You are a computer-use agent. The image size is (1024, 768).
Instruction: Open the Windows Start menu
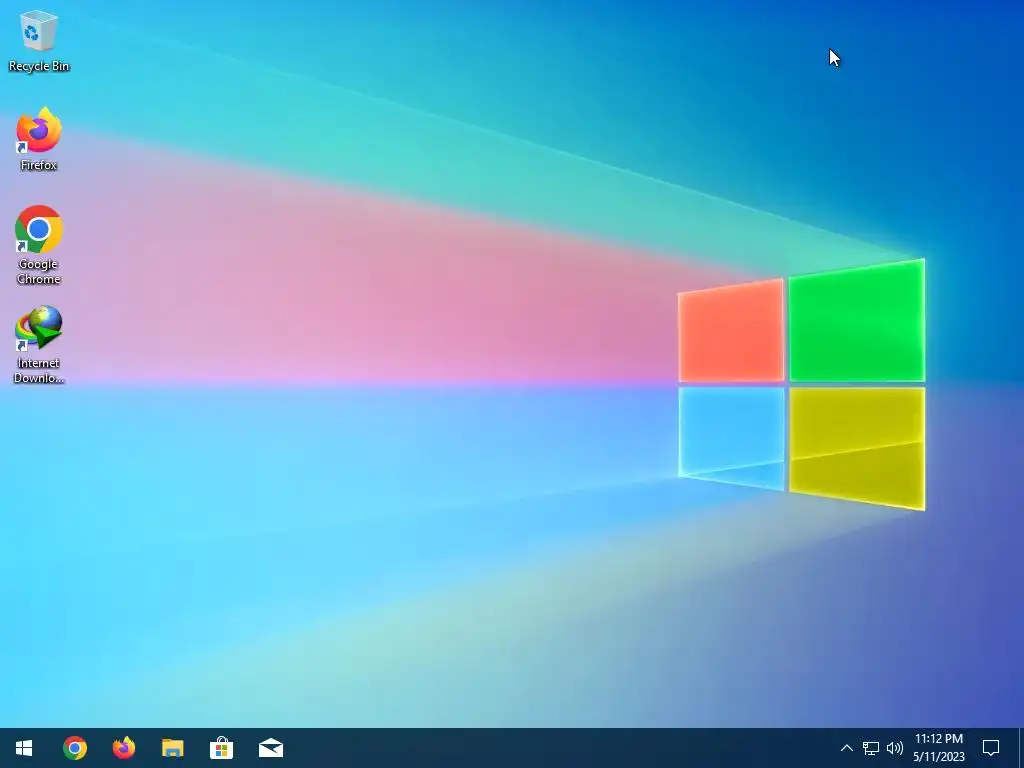(24, 748)
